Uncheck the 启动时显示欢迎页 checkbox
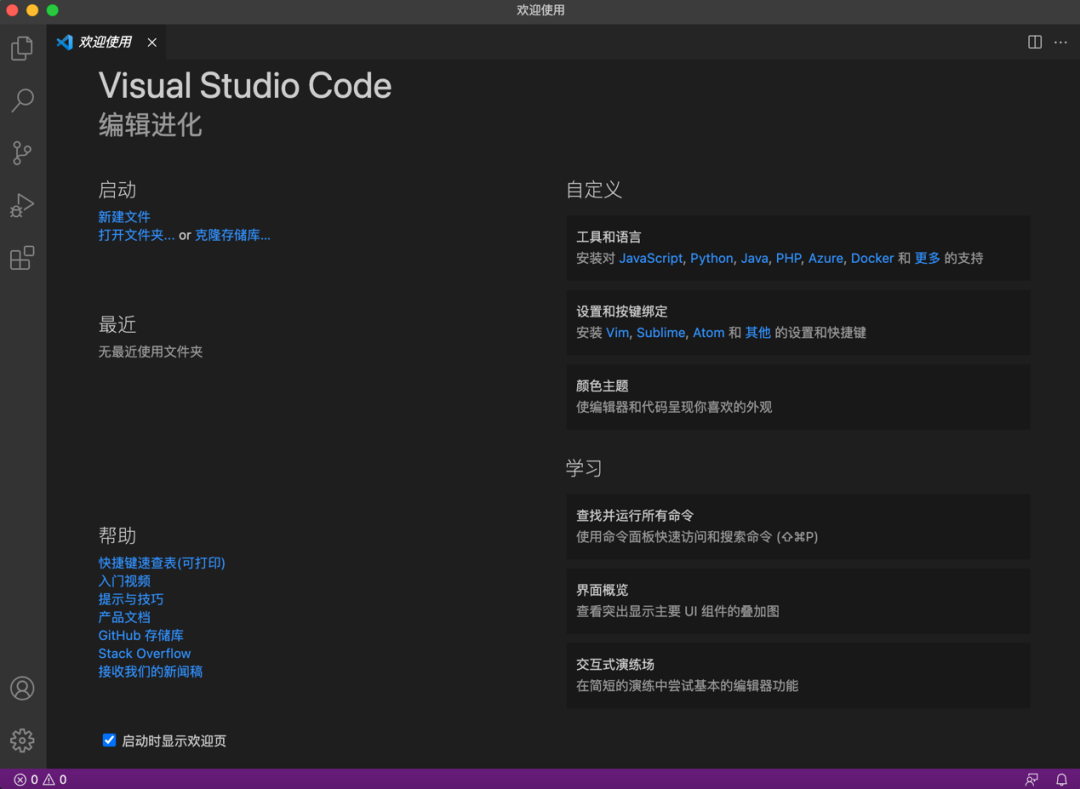Viewport: 1080px width, 789px height. 109,740
